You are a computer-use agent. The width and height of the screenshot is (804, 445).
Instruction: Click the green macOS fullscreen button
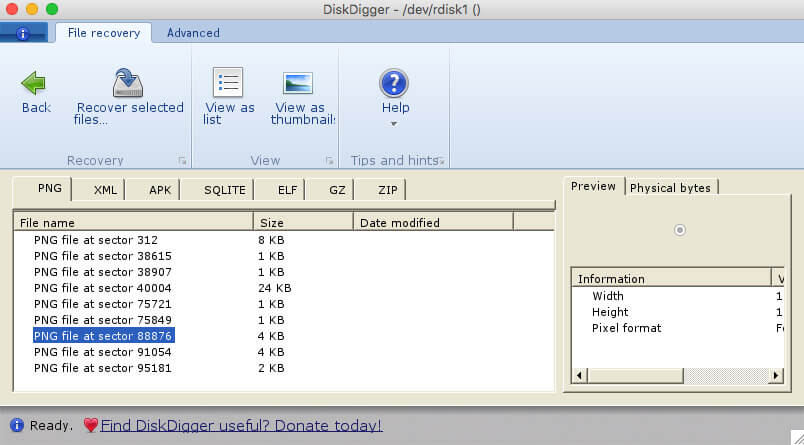tap(52, 9)
